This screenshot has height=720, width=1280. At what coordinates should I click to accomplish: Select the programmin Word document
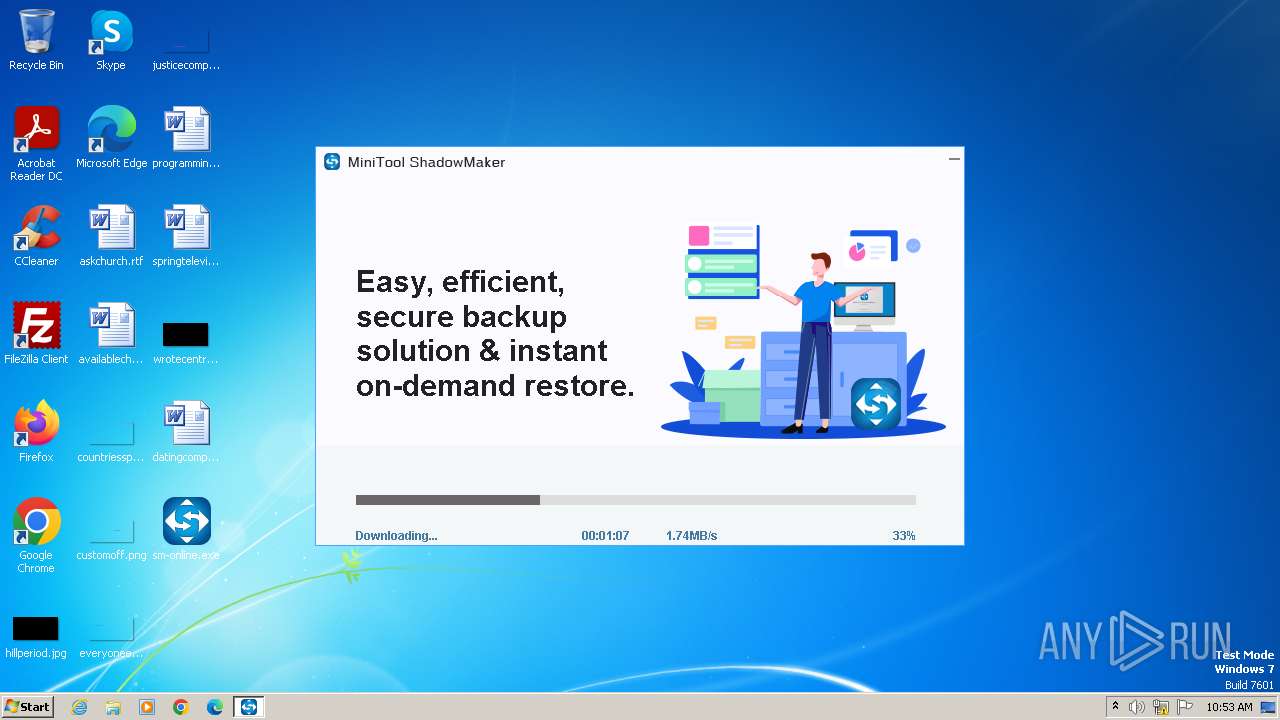(186, 138)
